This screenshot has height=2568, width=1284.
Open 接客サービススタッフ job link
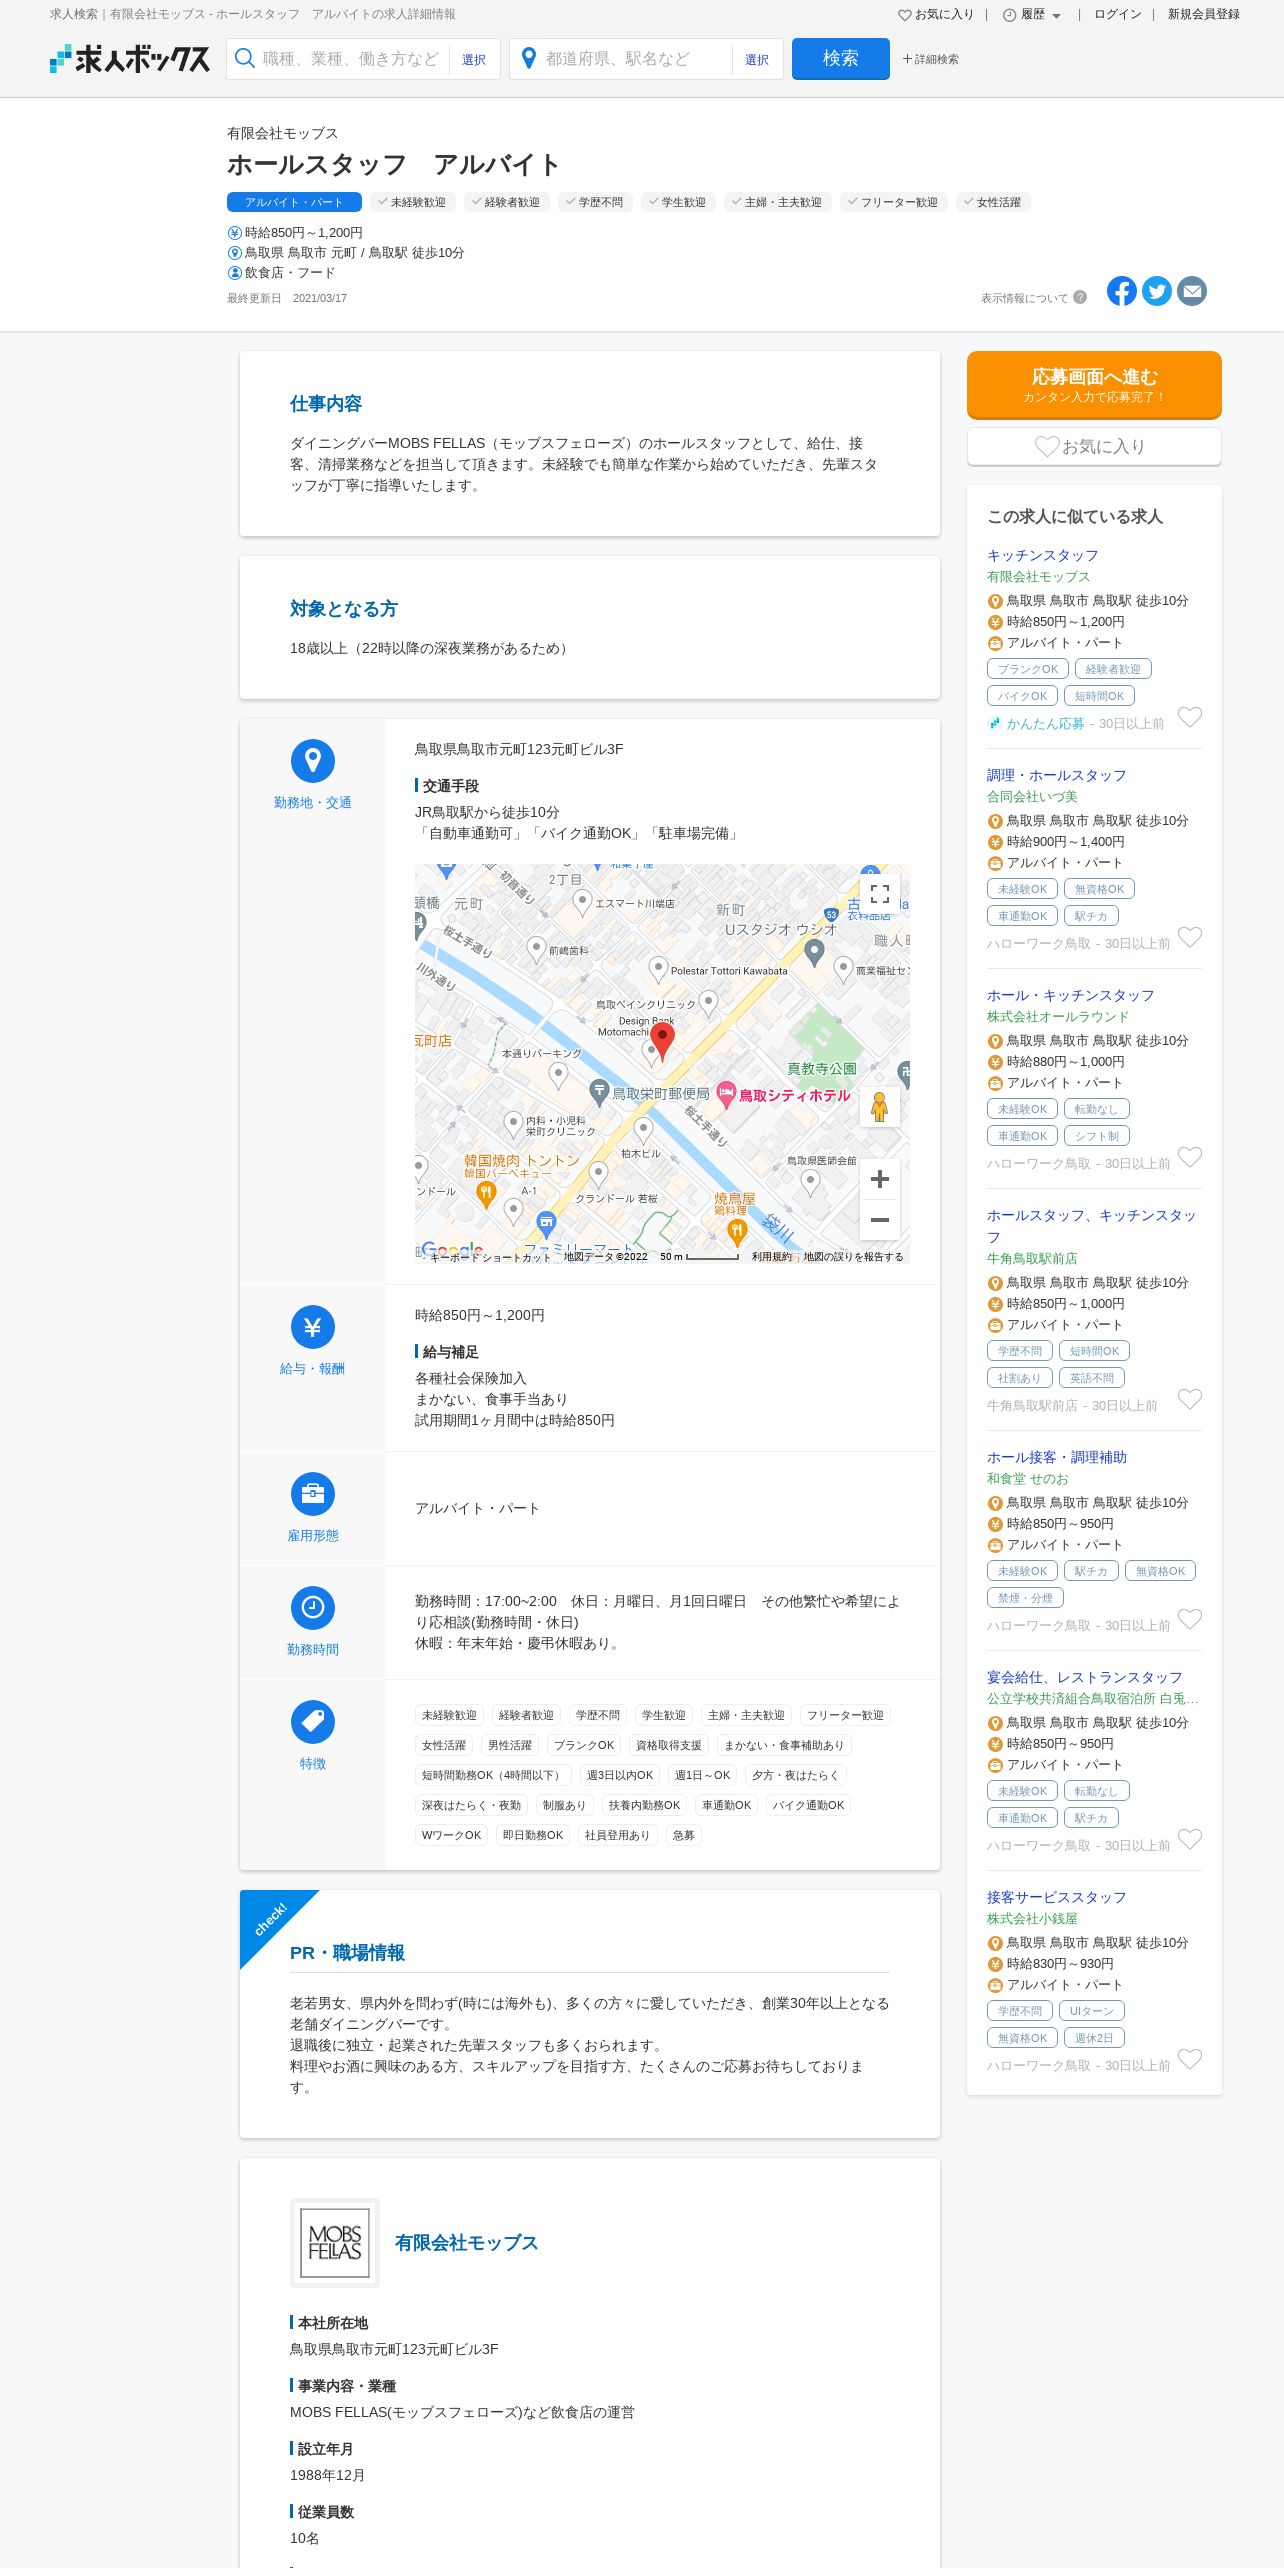point(1057,1897)
